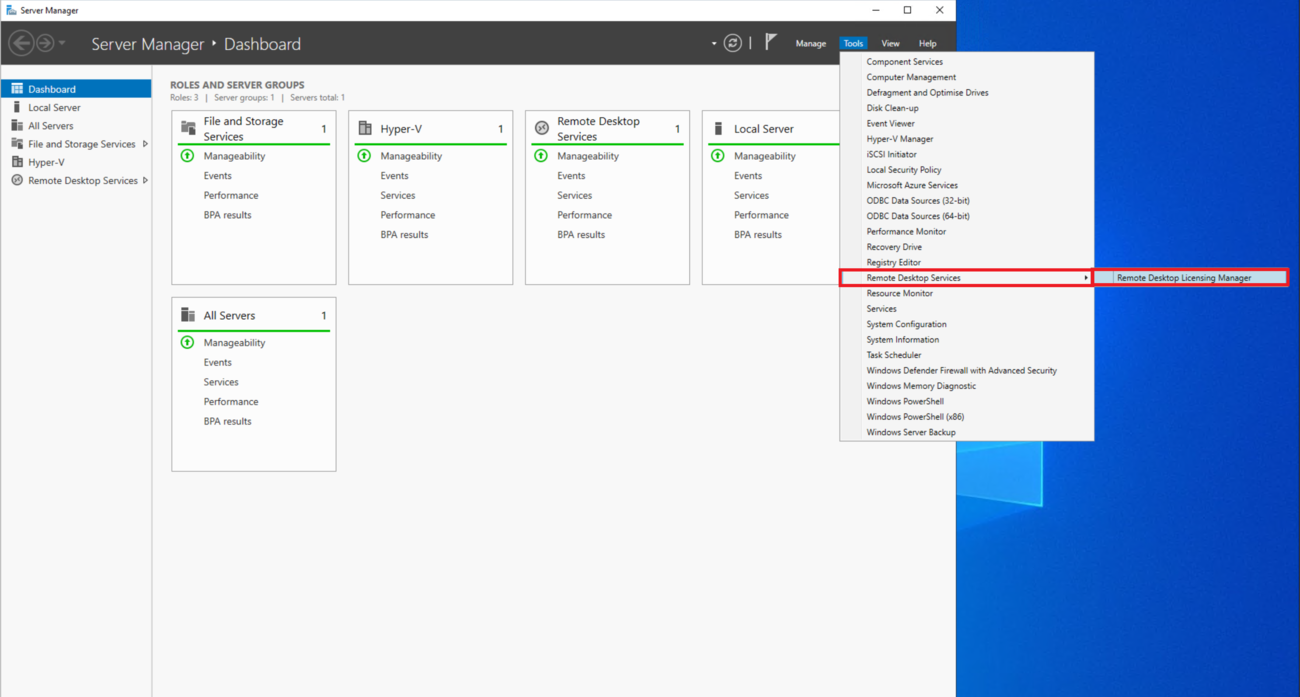Click green status icon in Local Server tile
Screen dimensions: 1300x697
click(x=718, y=156)
